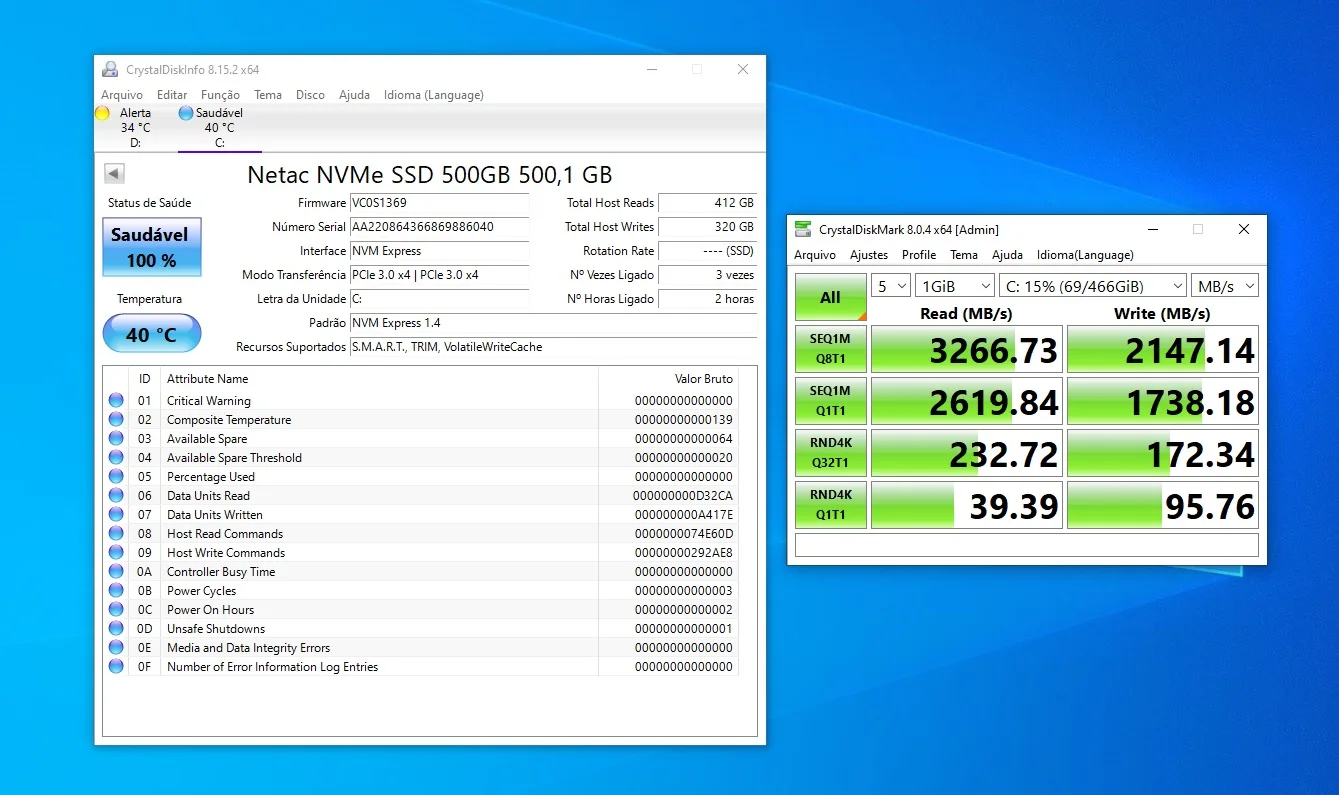Click the Modo Transferência field
This screenshot has width=1339, height=795.
click(440, 275)
